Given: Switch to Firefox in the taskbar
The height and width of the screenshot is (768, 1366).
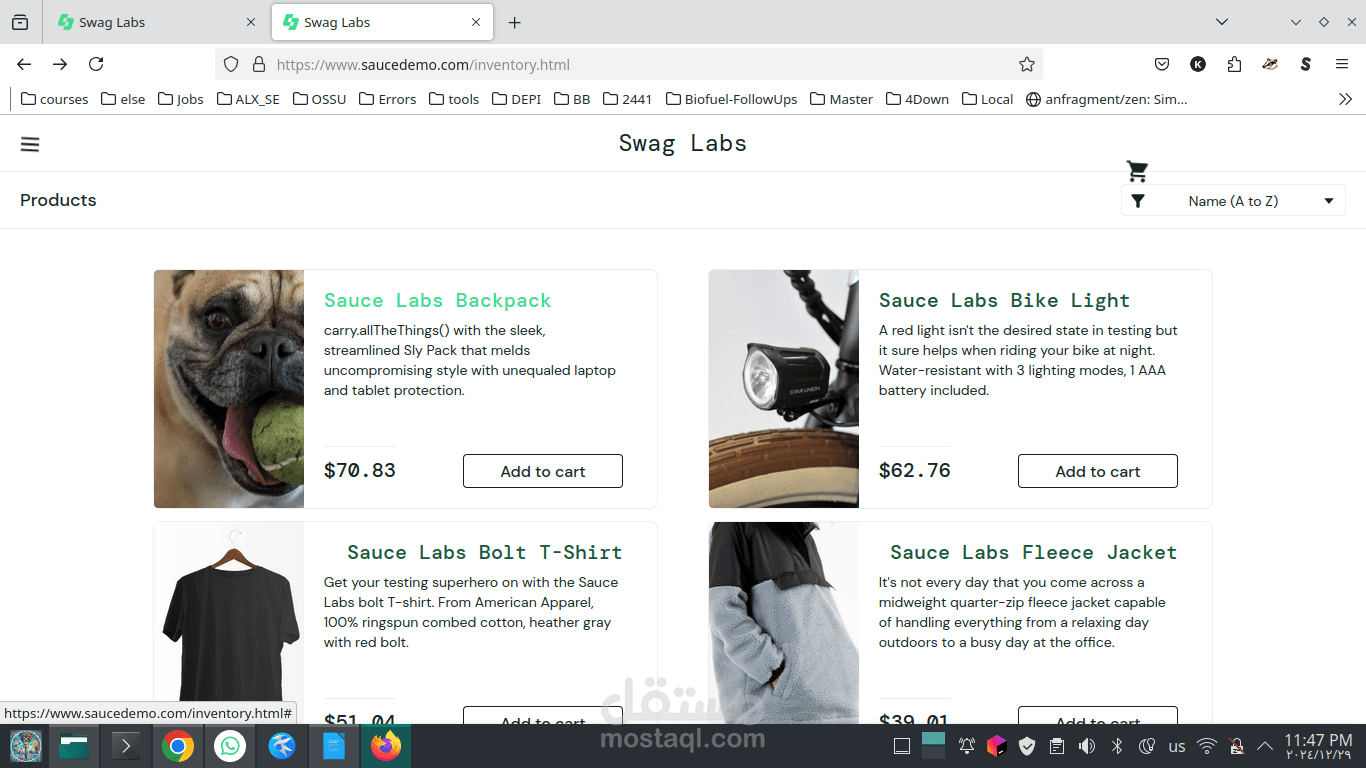Looking at the screenshot, I should click(385, 746).
